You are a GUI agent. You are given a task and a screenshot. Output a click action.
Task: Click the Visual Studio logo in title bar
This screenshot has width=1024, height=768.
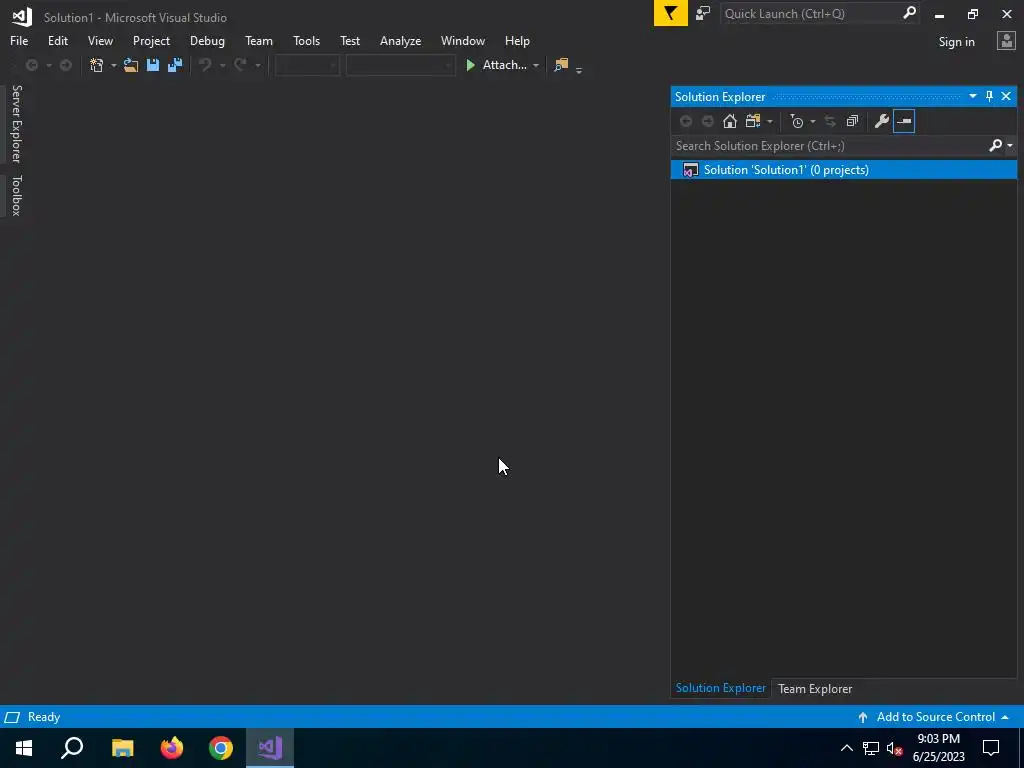pyautogui.click(x=22, y=17)
